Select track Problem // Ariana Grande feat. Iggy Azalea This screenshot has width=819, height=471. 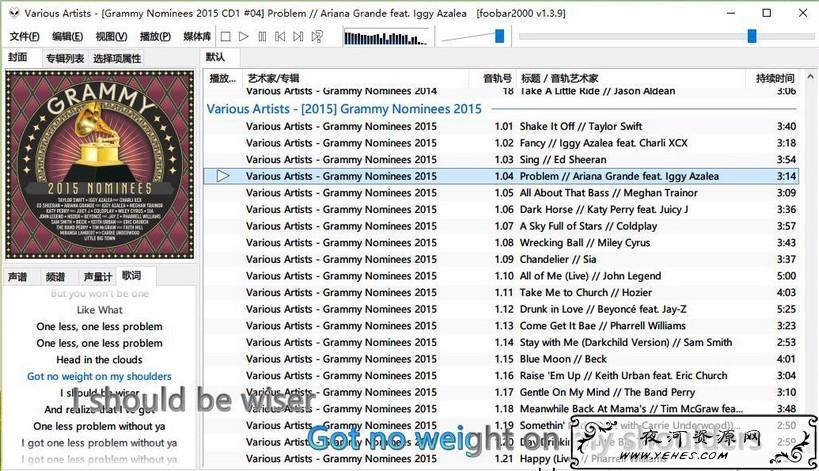(501, 176)
